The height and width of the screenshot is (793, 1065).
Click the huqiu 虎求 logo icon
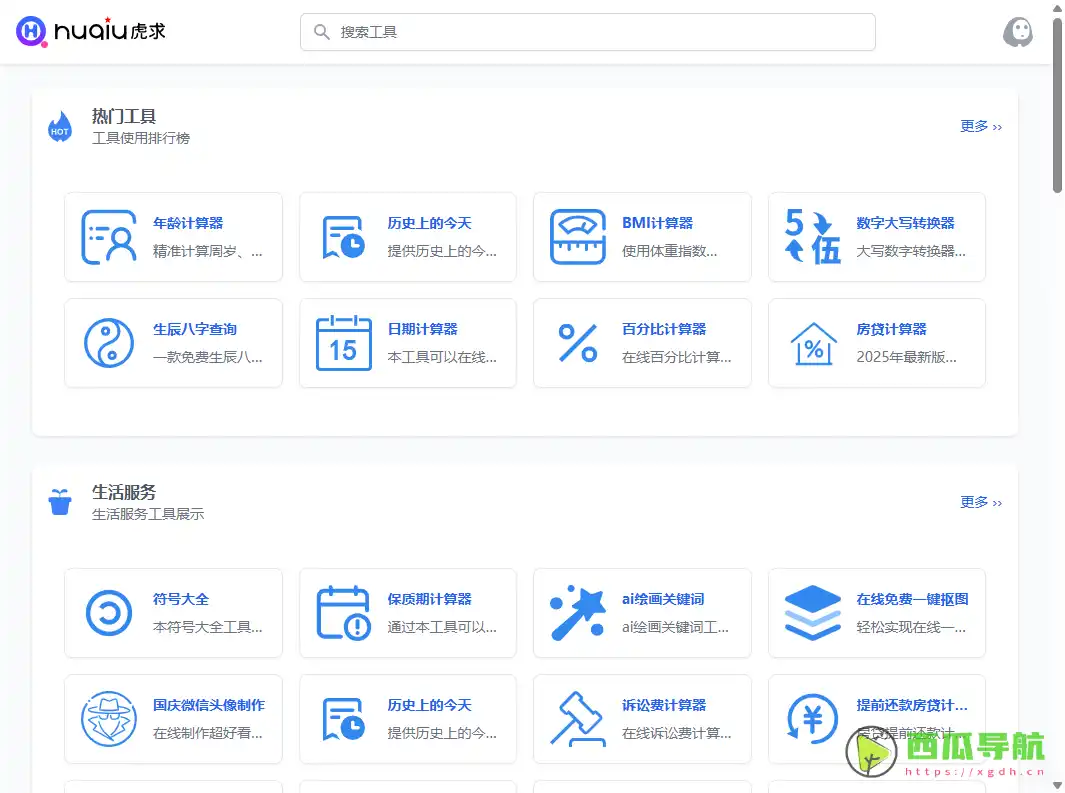pos(32,31)
